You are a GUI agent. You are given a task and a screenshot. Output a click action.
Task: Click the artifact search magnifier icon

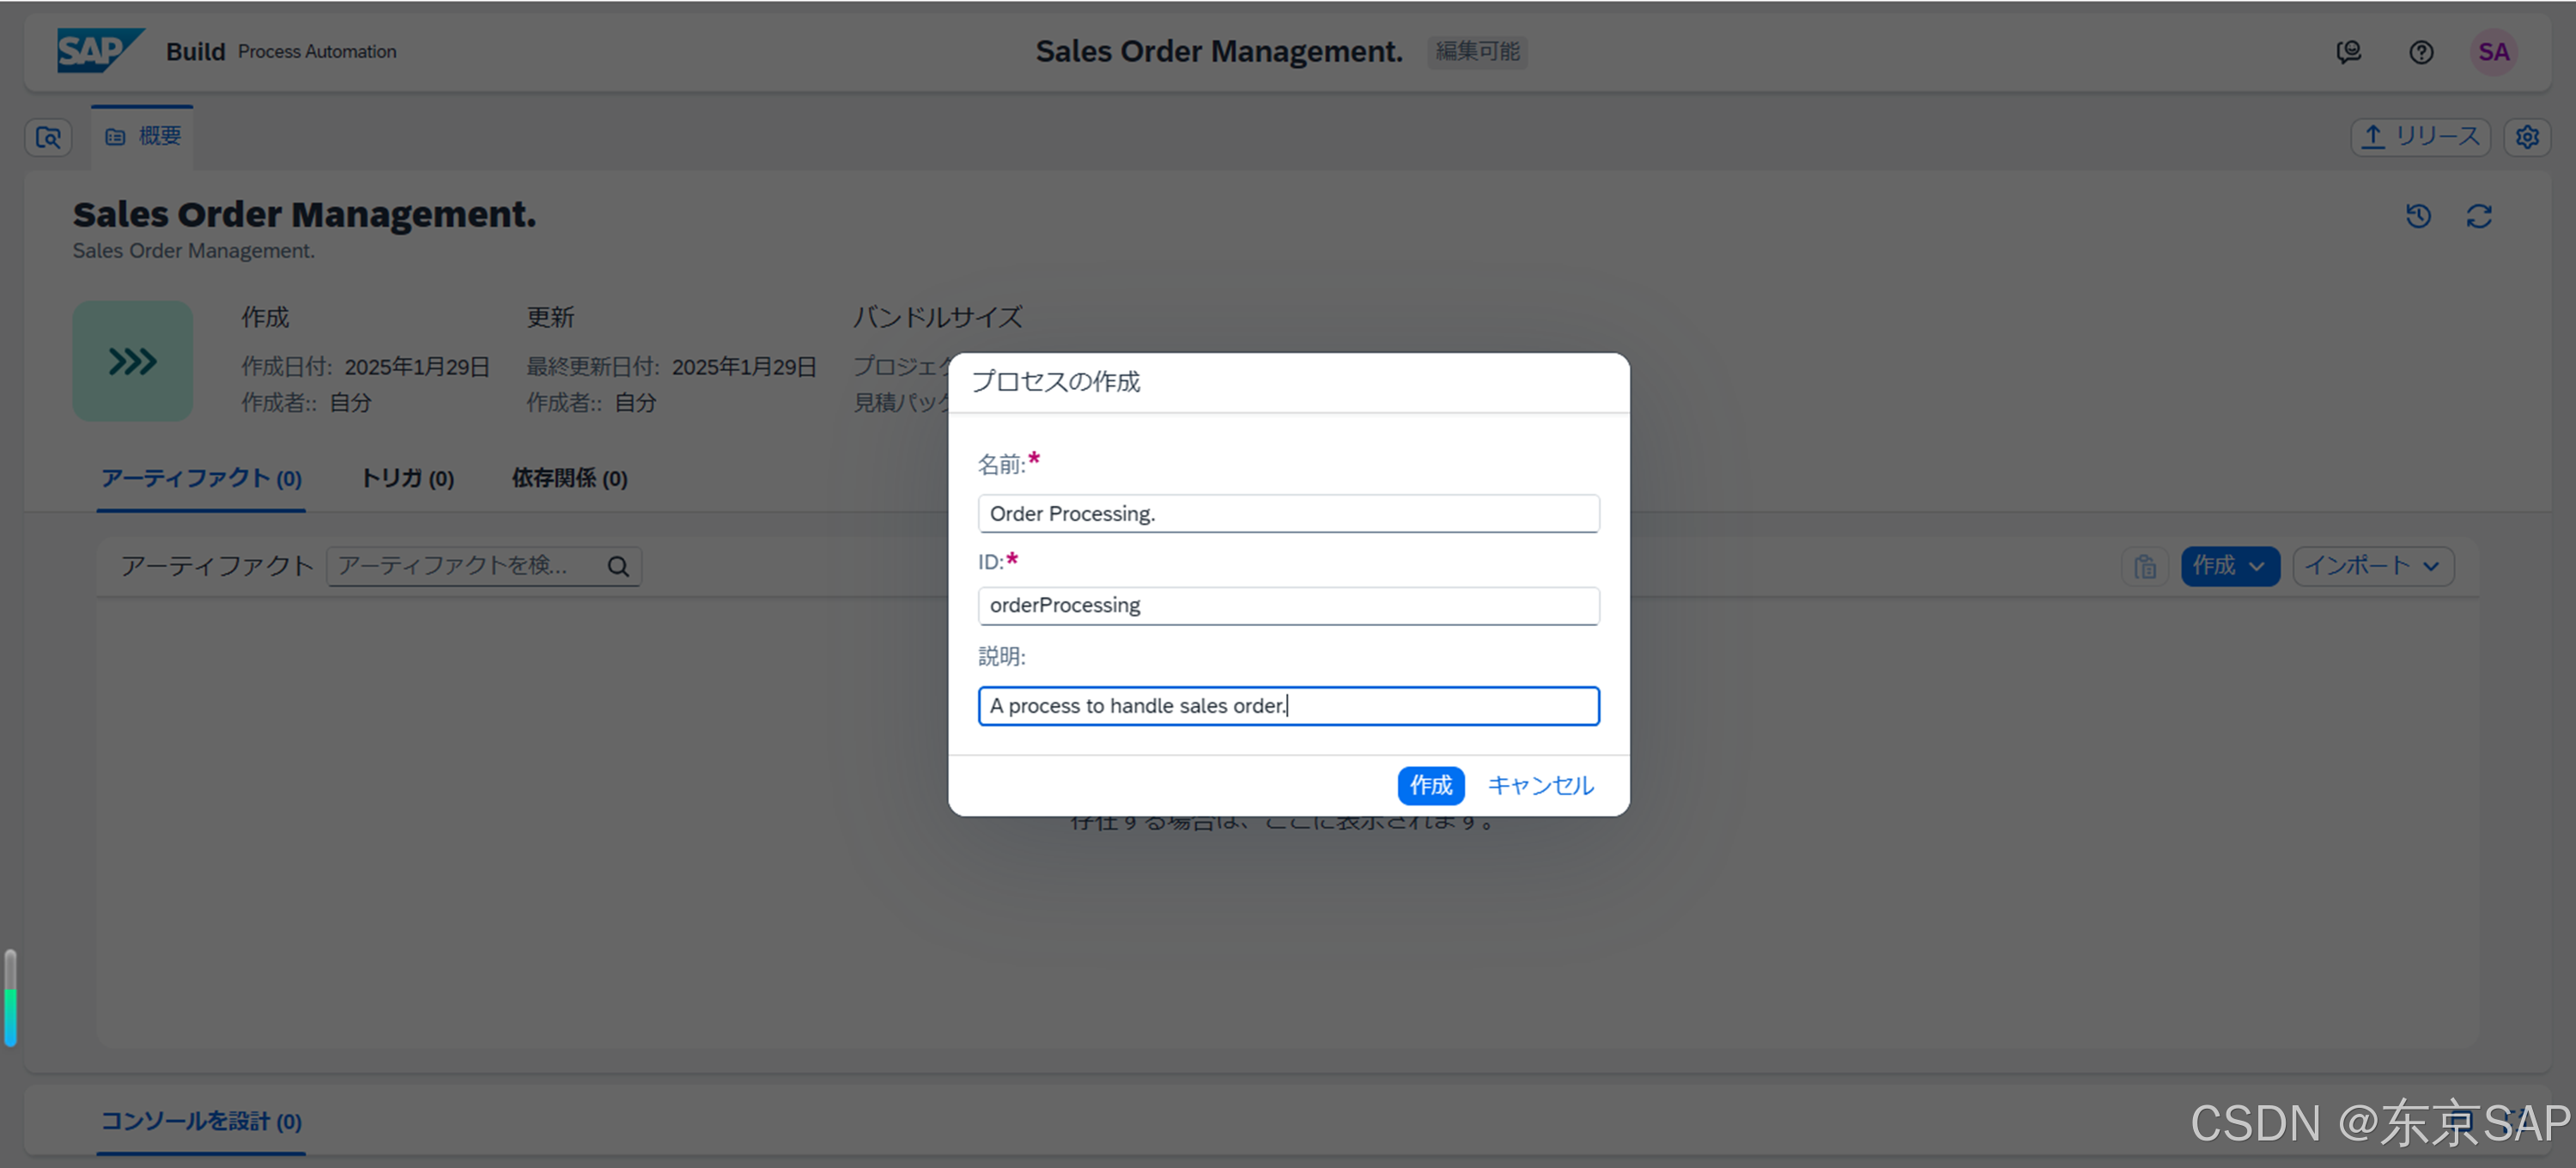(x=619, y=566)
